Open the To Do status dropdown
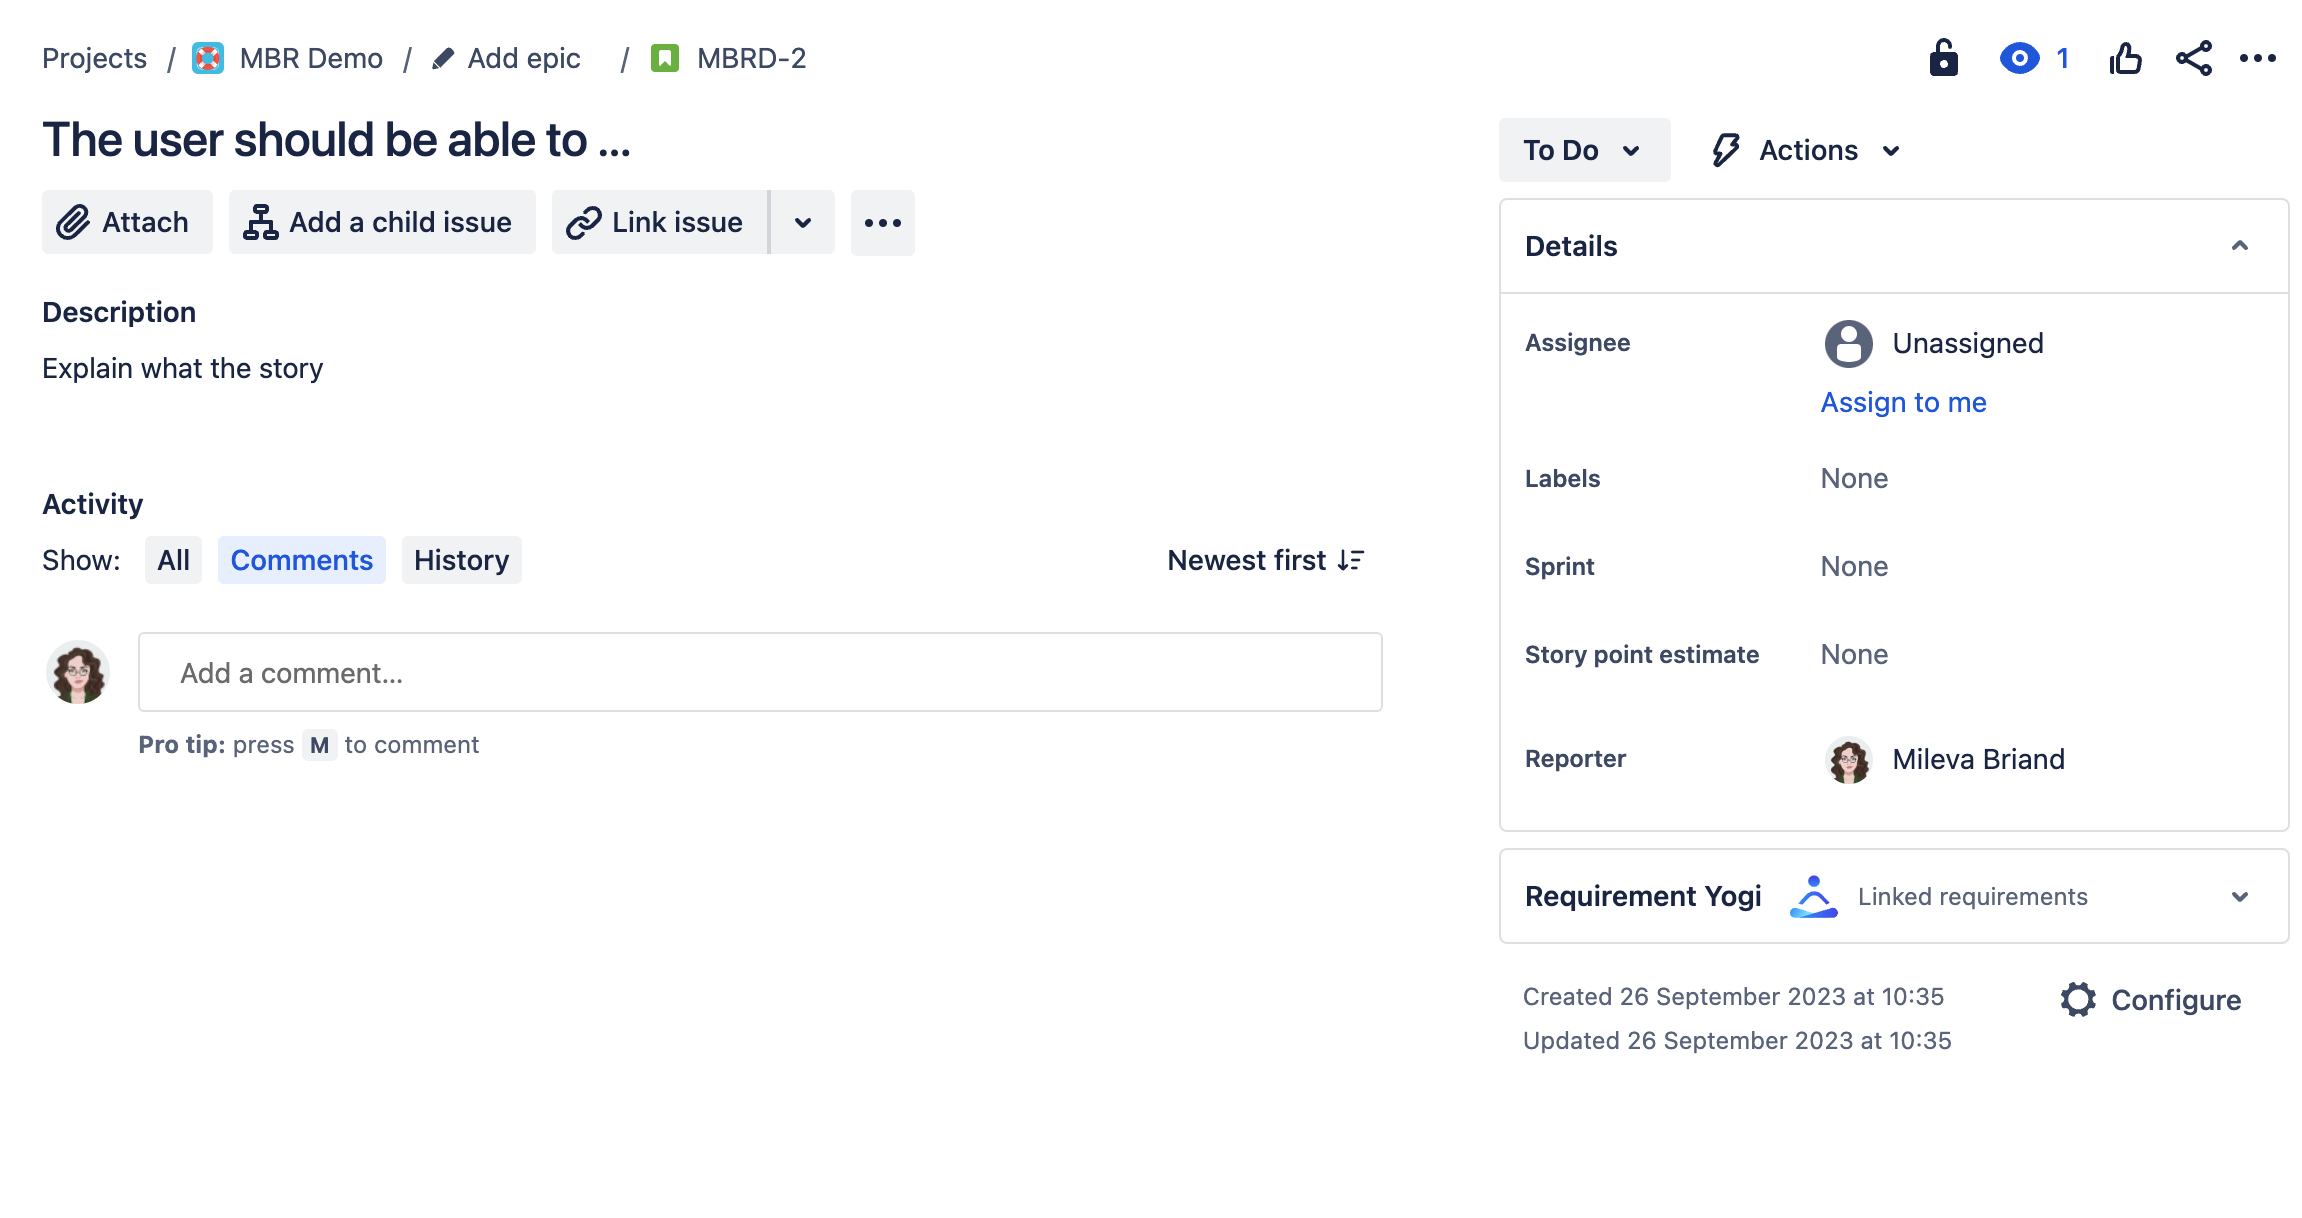This screenshot has width=2302, height=1218. coord(1583,150)
